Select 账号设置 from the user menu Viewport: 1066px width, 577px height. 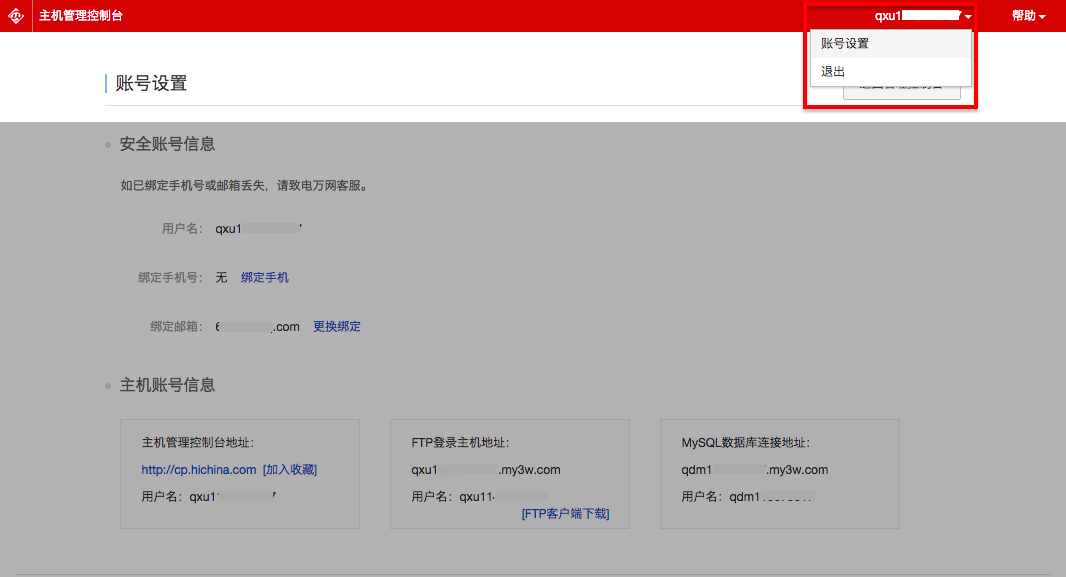coord(845,44)
